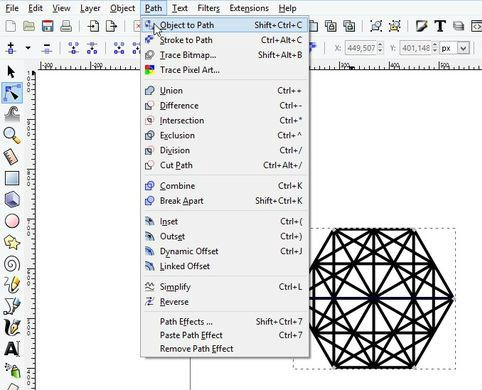Open Path Effects dialog entry

click(x=225, y=322)
